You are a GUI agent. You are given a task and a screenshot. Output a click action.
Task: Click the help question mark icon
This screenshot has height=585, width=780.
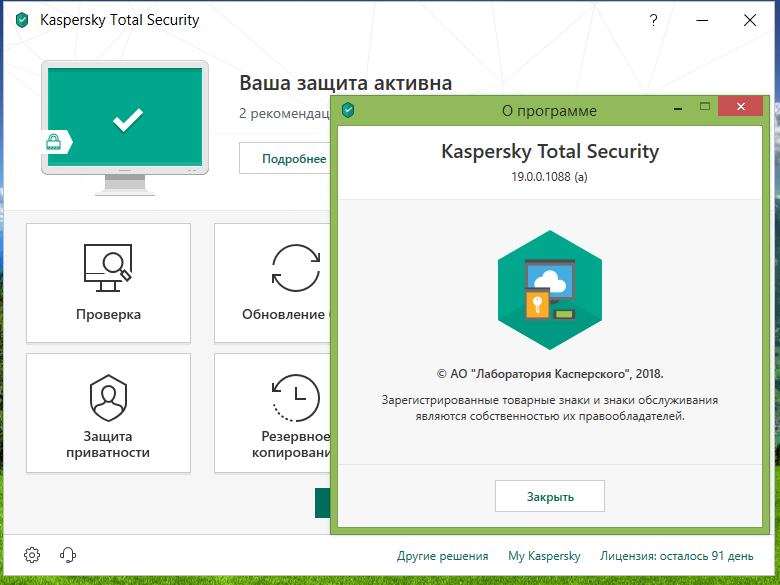pyautogui.click(x=653, y=20)
